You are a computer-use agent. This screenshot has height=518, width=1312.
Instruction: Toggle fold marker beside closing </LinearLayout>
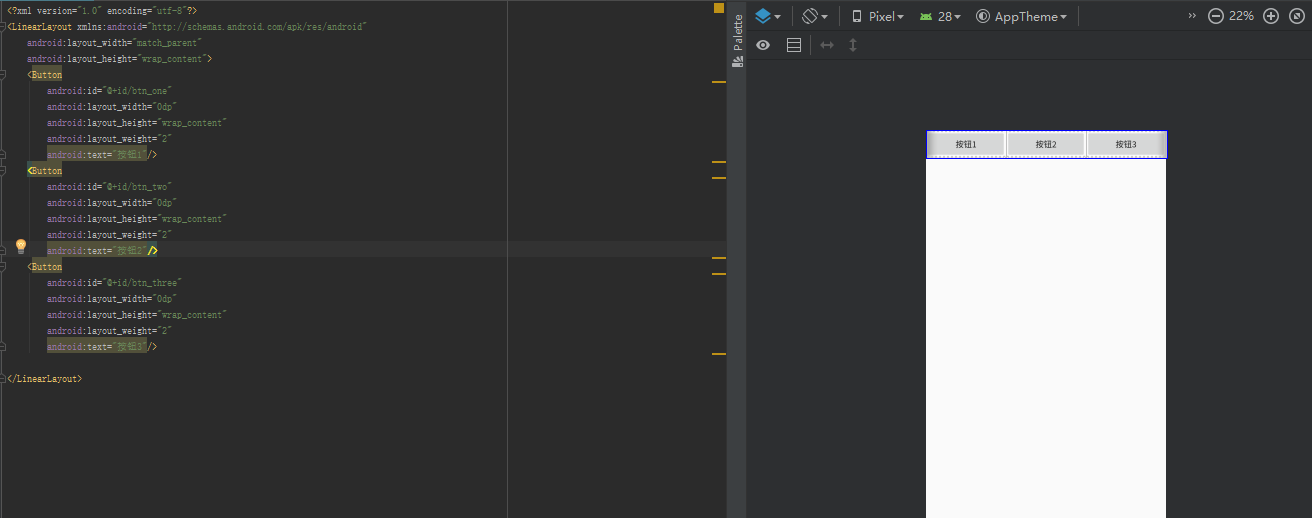pos(3,379)
